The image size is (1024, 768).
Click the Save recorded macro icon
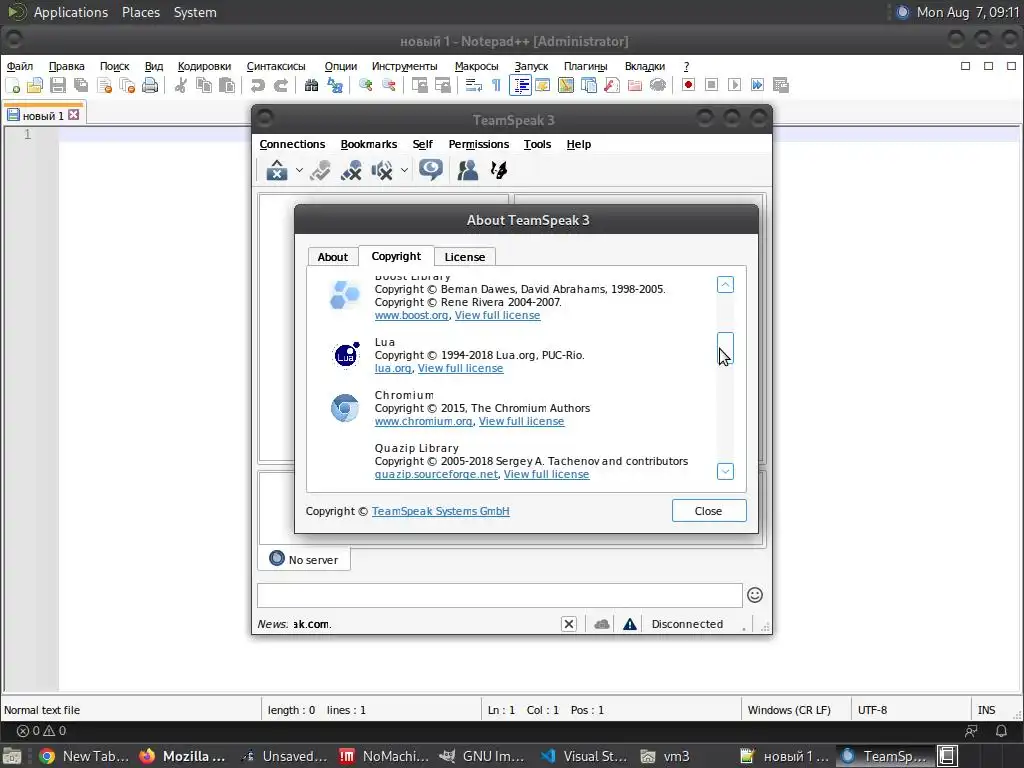tap(781, 85)
